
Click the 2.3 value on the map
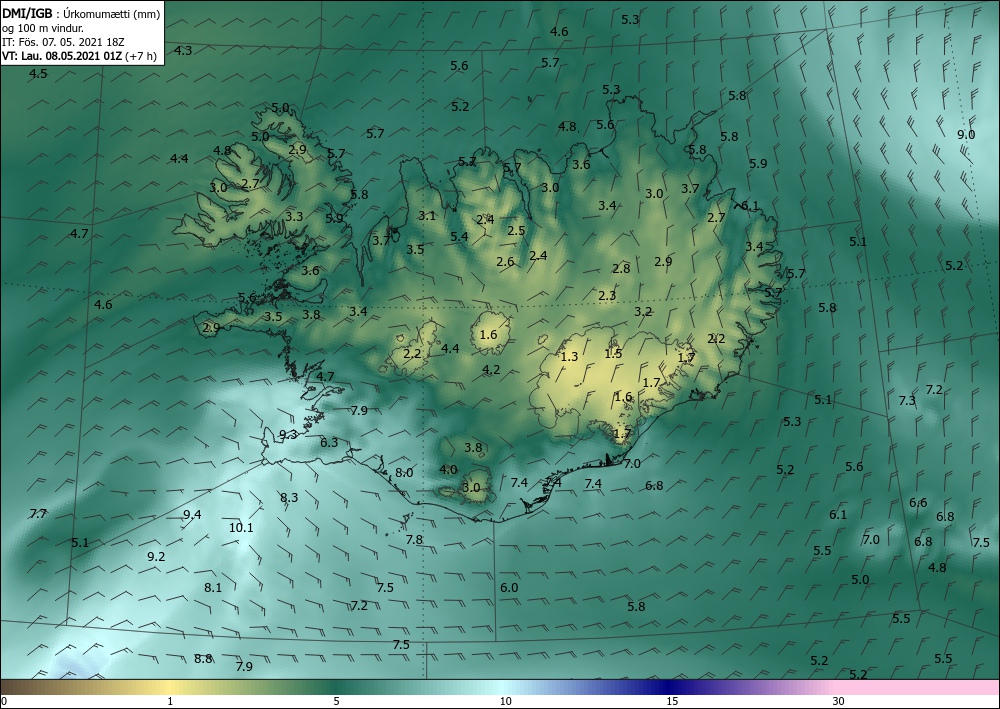[x=608, y=296]
